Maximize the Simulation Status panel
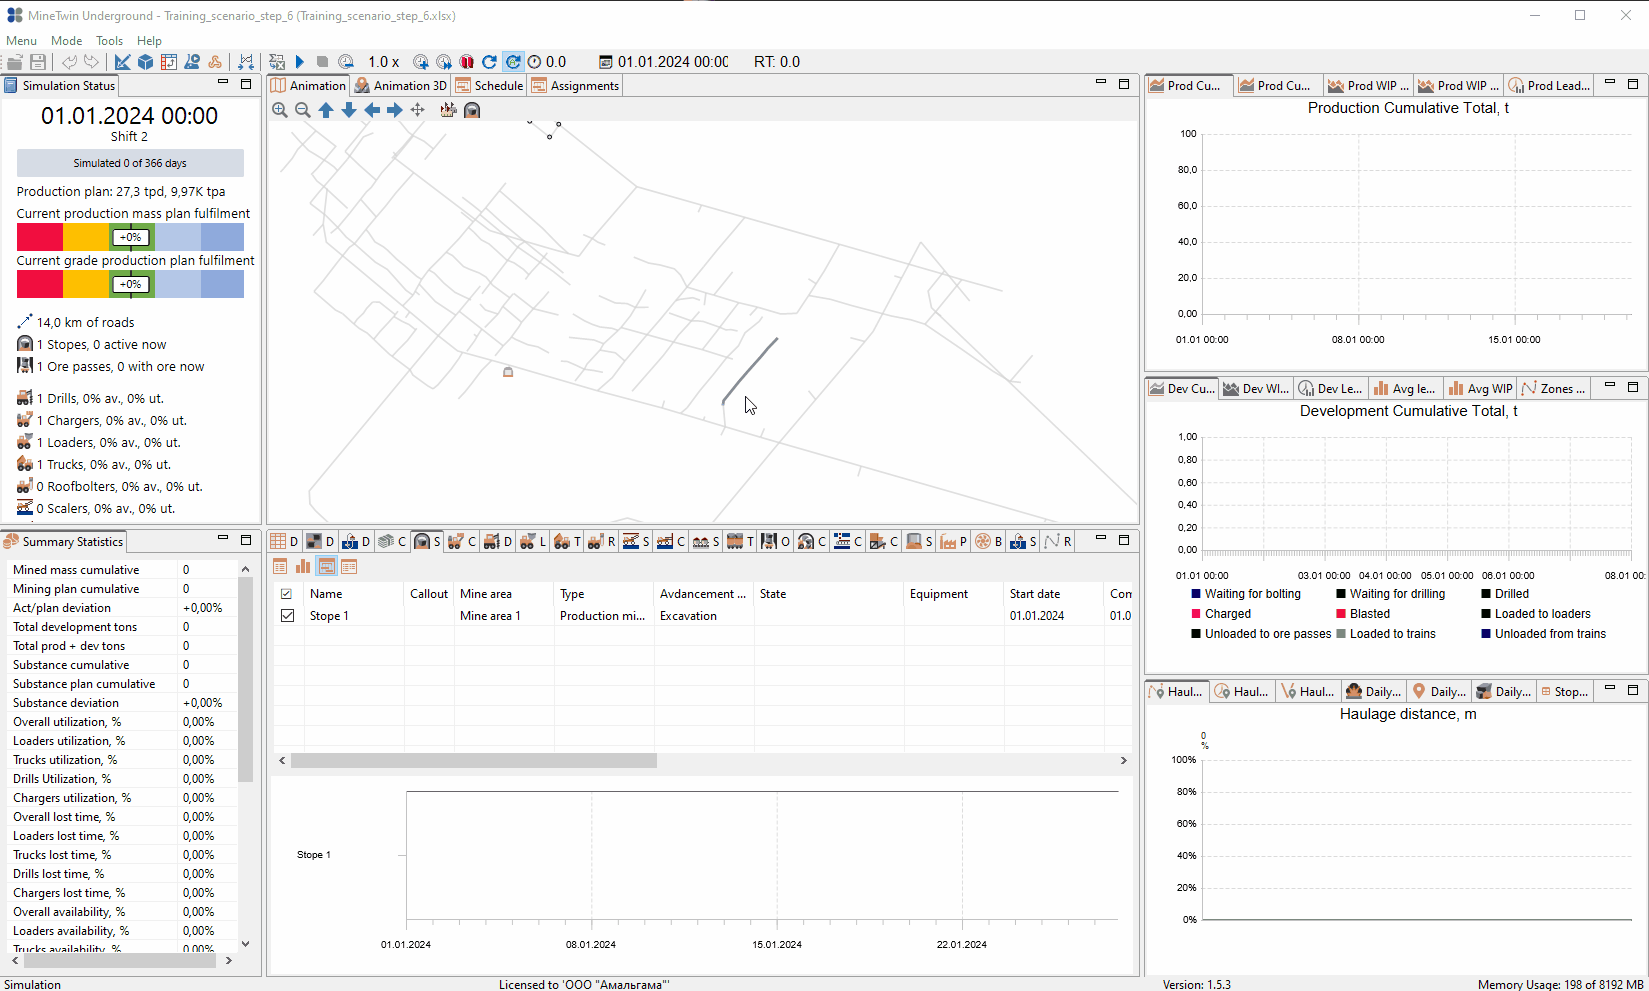1649x991 pixels. 246,84
